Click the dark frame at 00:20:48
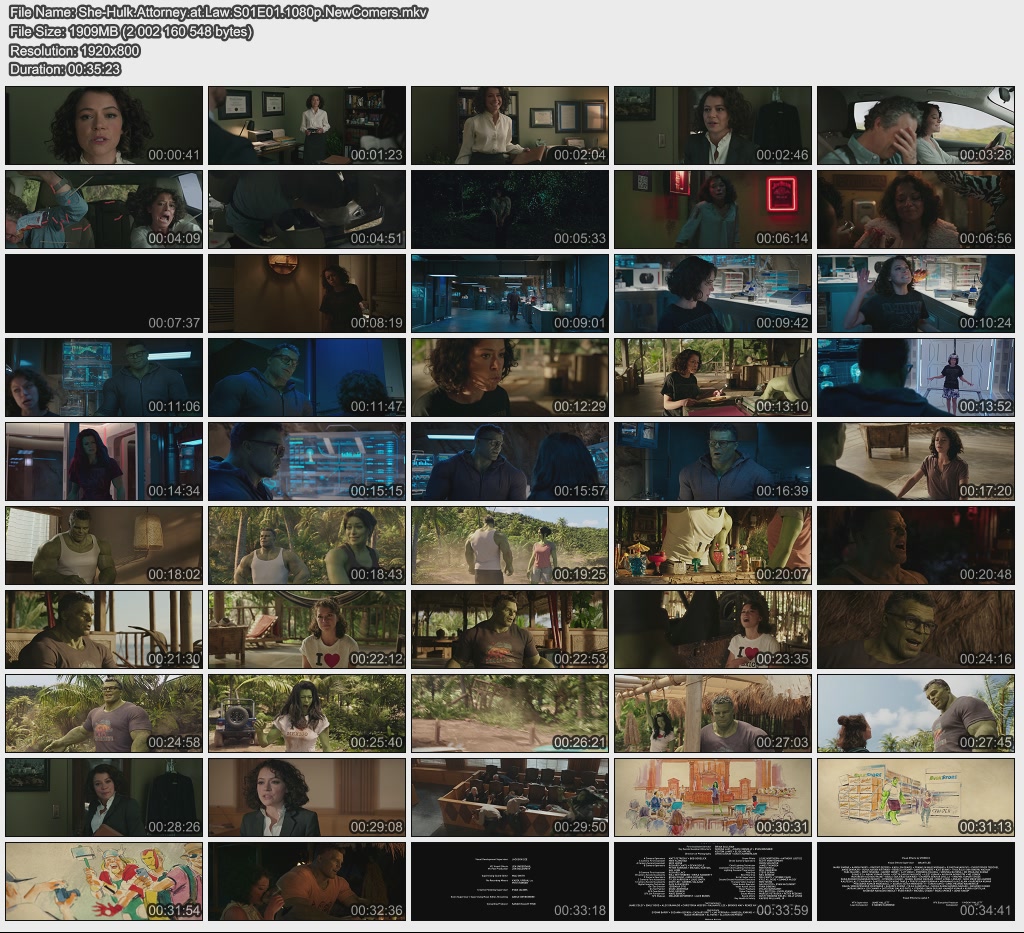1024x933 pixels. [916, 546]
